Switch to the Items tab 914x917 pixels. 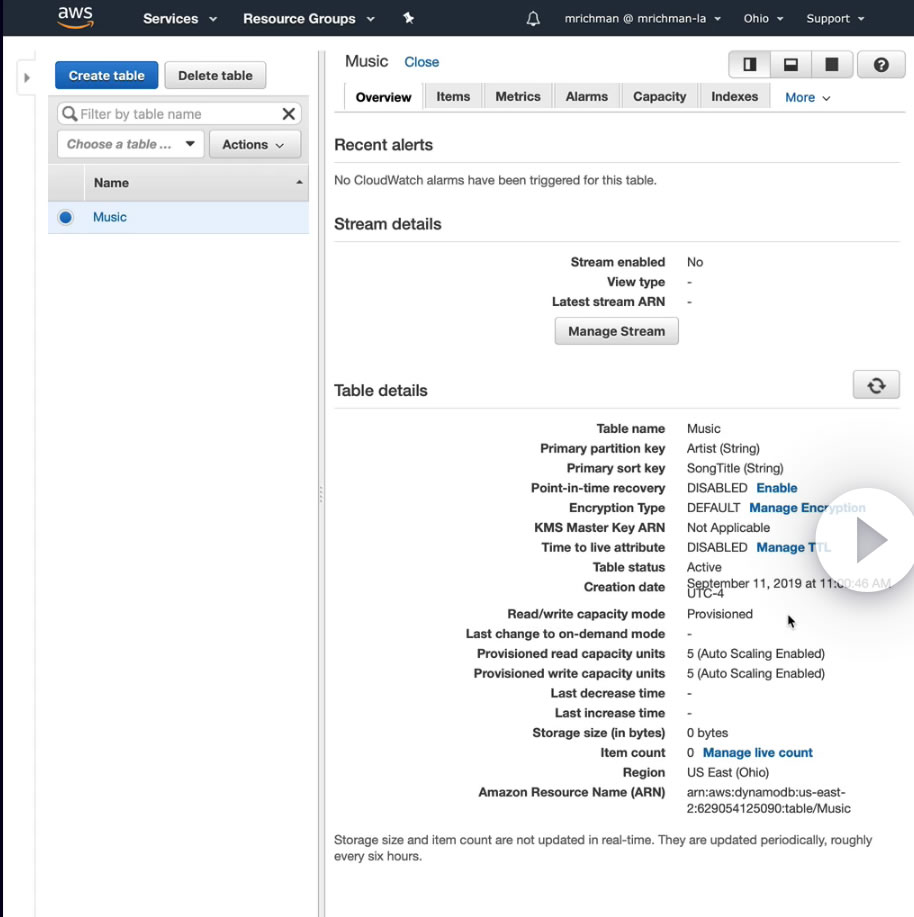tap(453, 96)
